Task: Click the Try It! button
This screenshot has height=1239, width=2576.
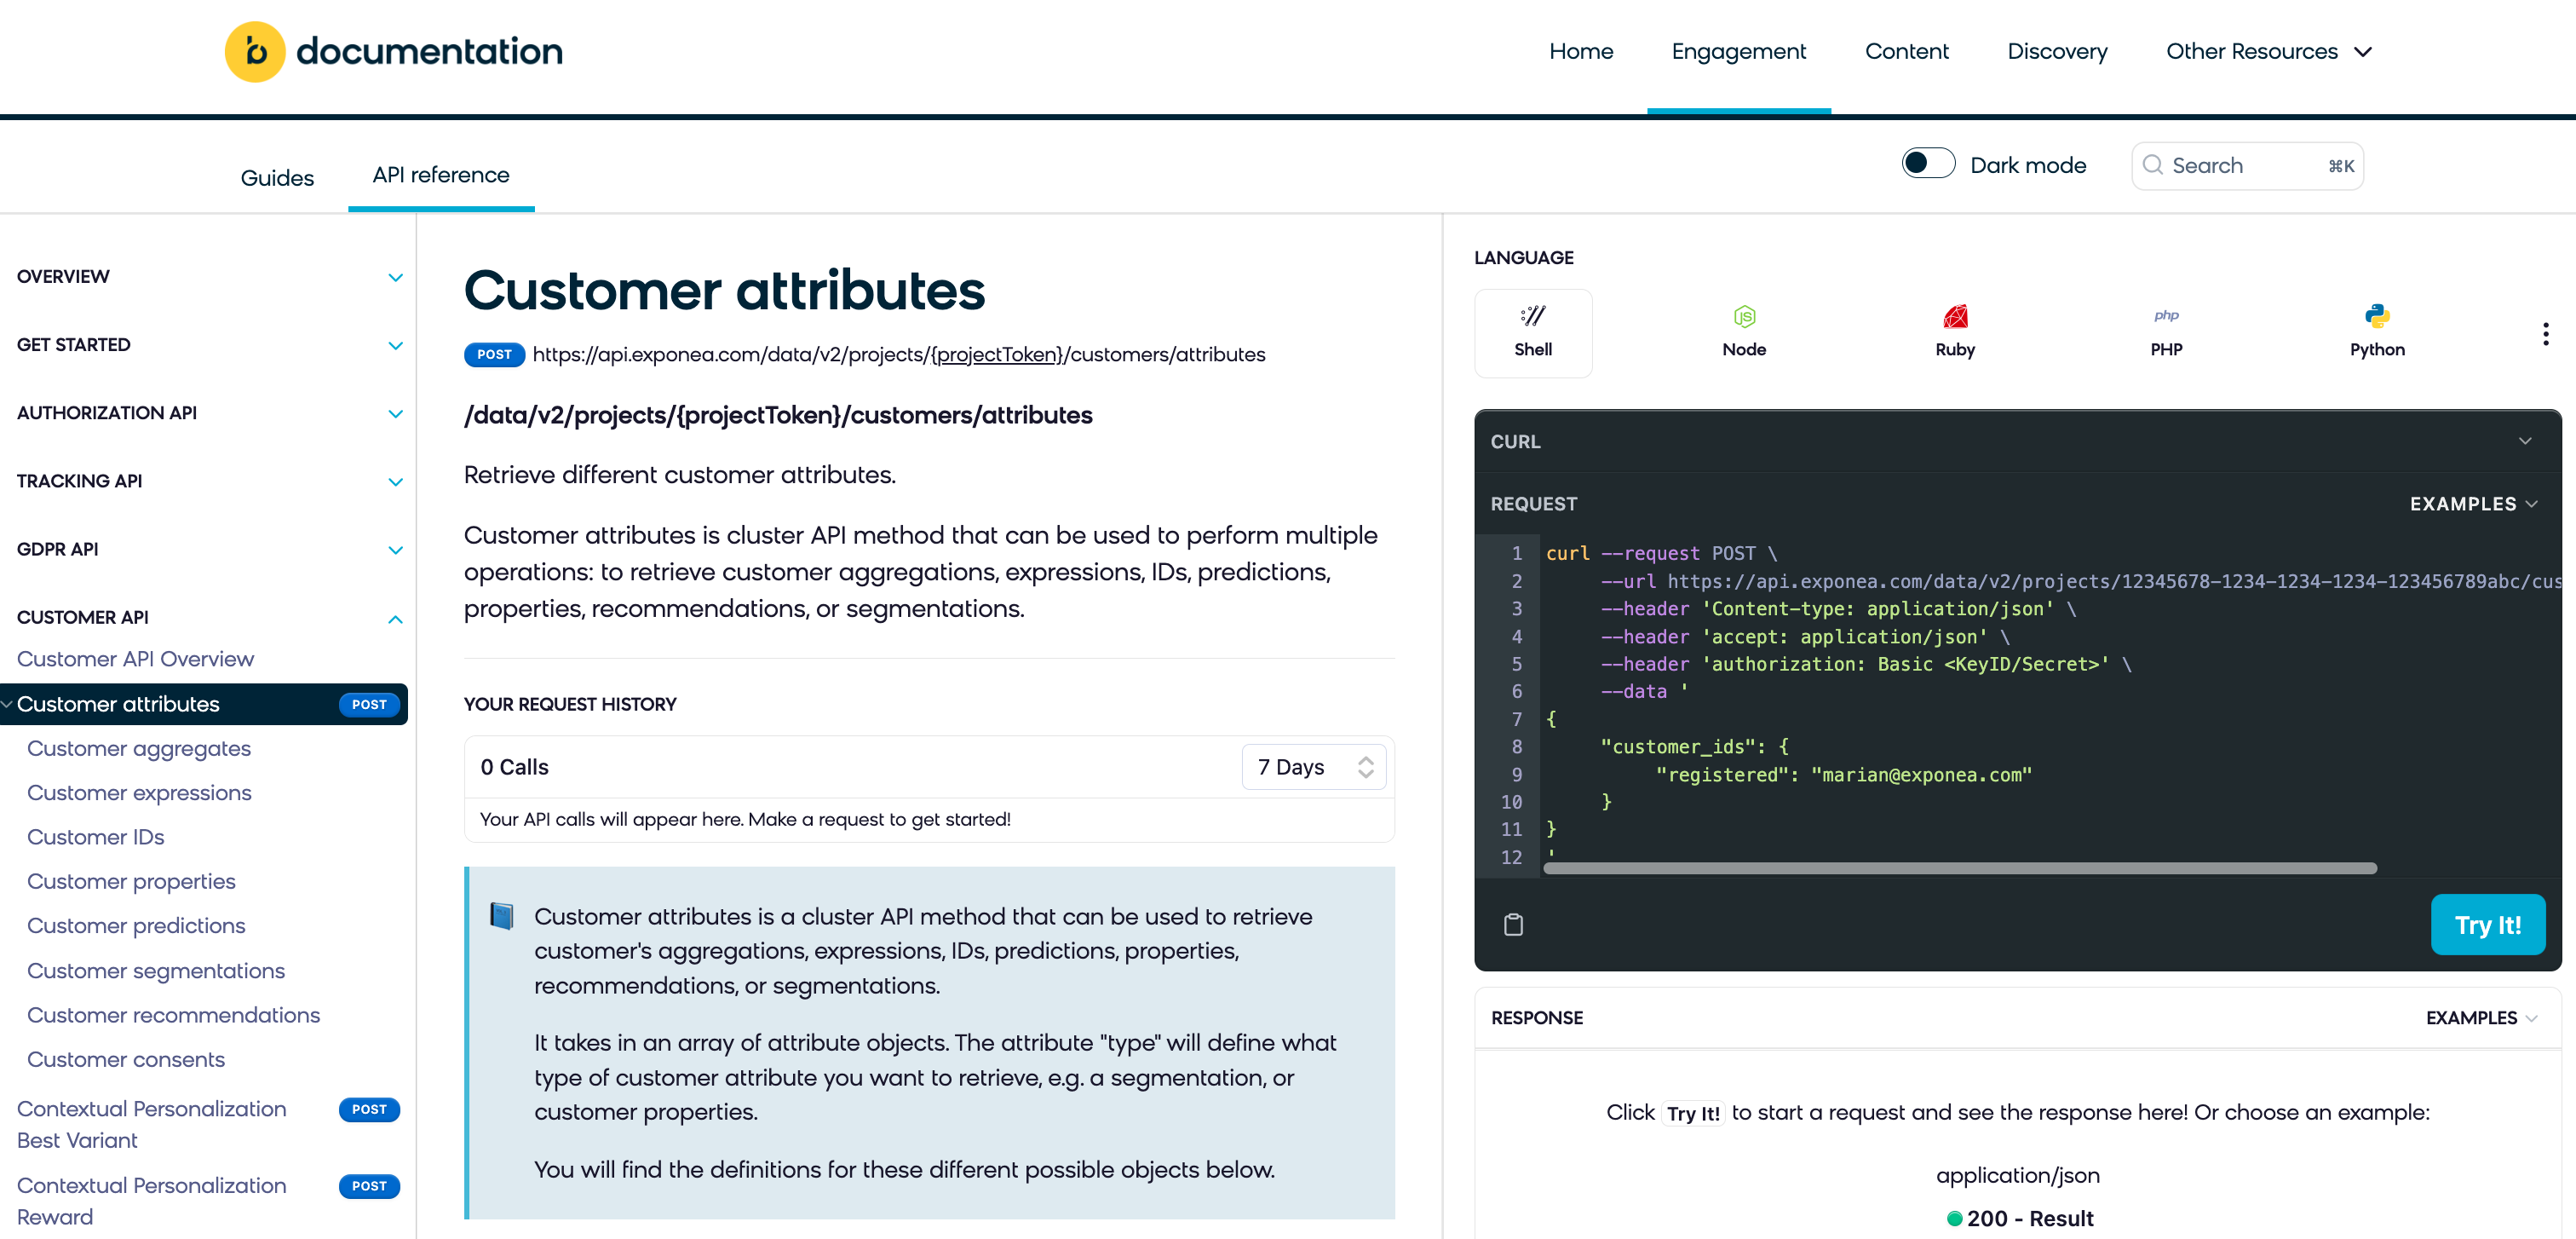Action: 2488,924
